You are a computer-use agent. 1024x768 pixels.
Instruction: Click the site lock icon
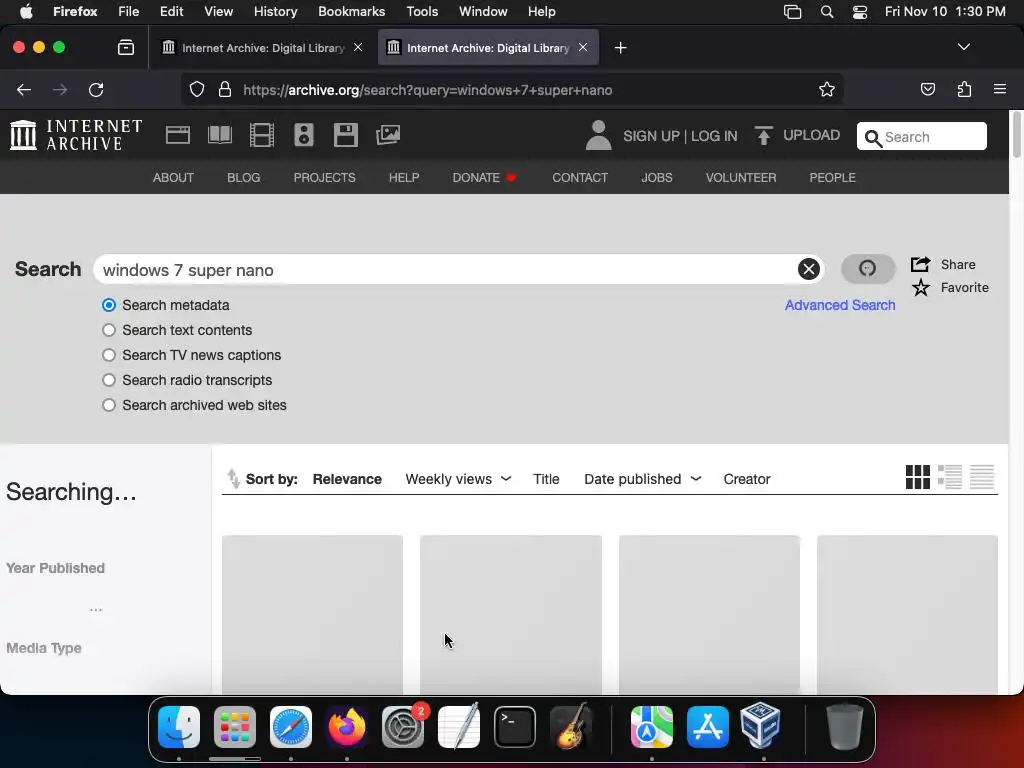(225, 89)
